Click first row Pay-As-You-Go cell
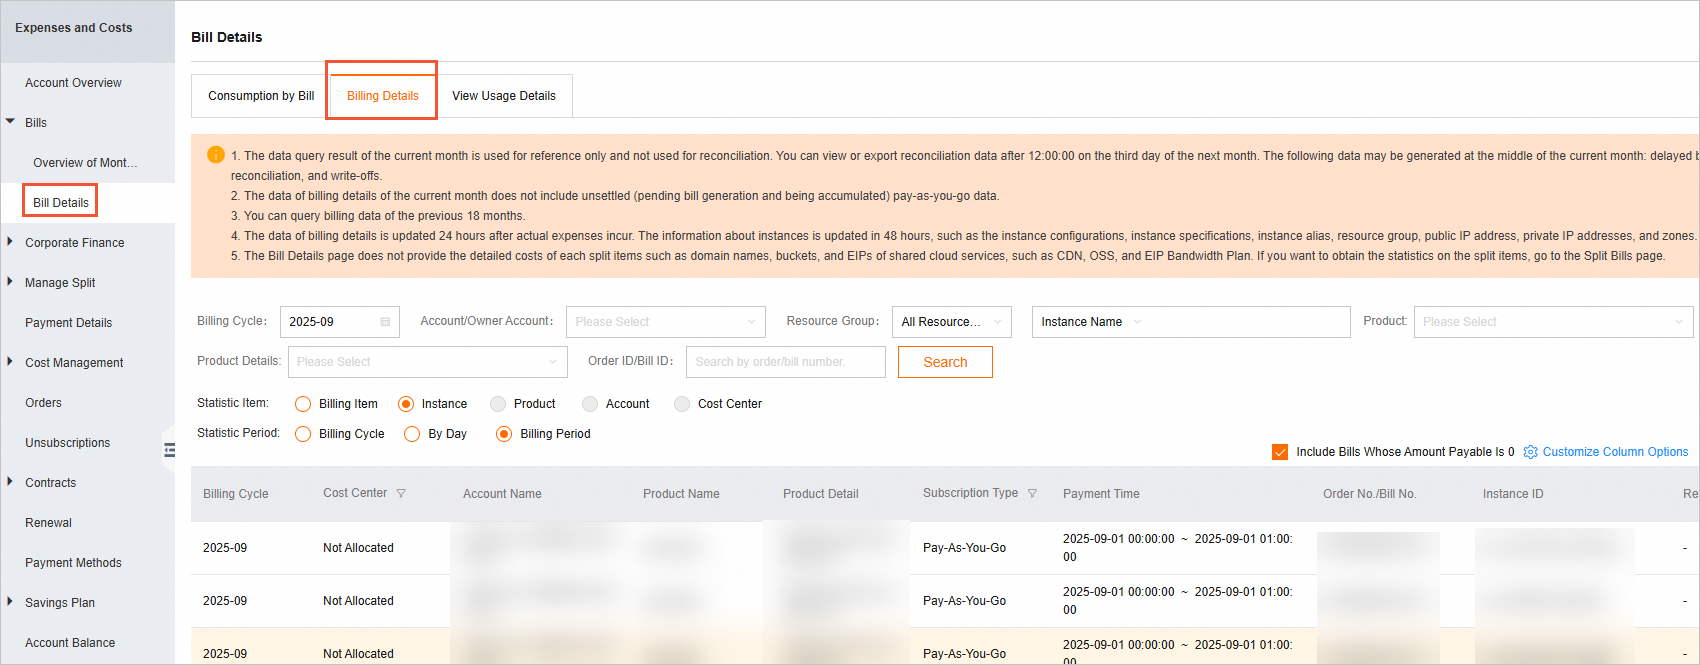The image size is (1700, 665). (964, 548)
